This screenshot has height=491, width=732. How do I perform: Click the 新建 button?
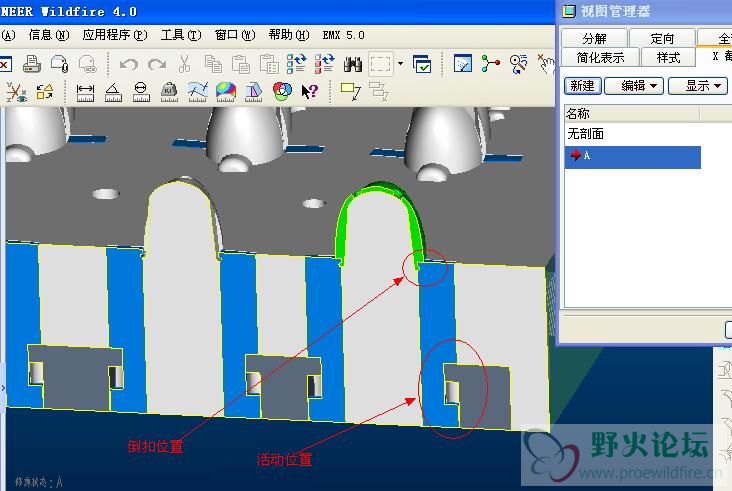pos(583,86)
